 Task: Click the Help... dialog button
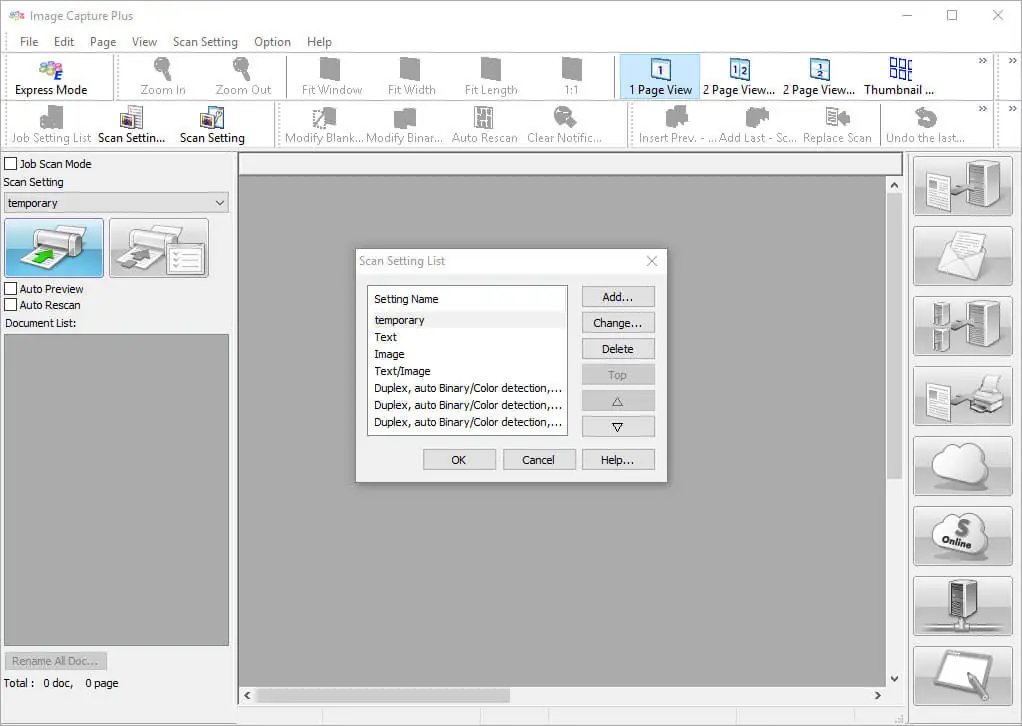618,459
